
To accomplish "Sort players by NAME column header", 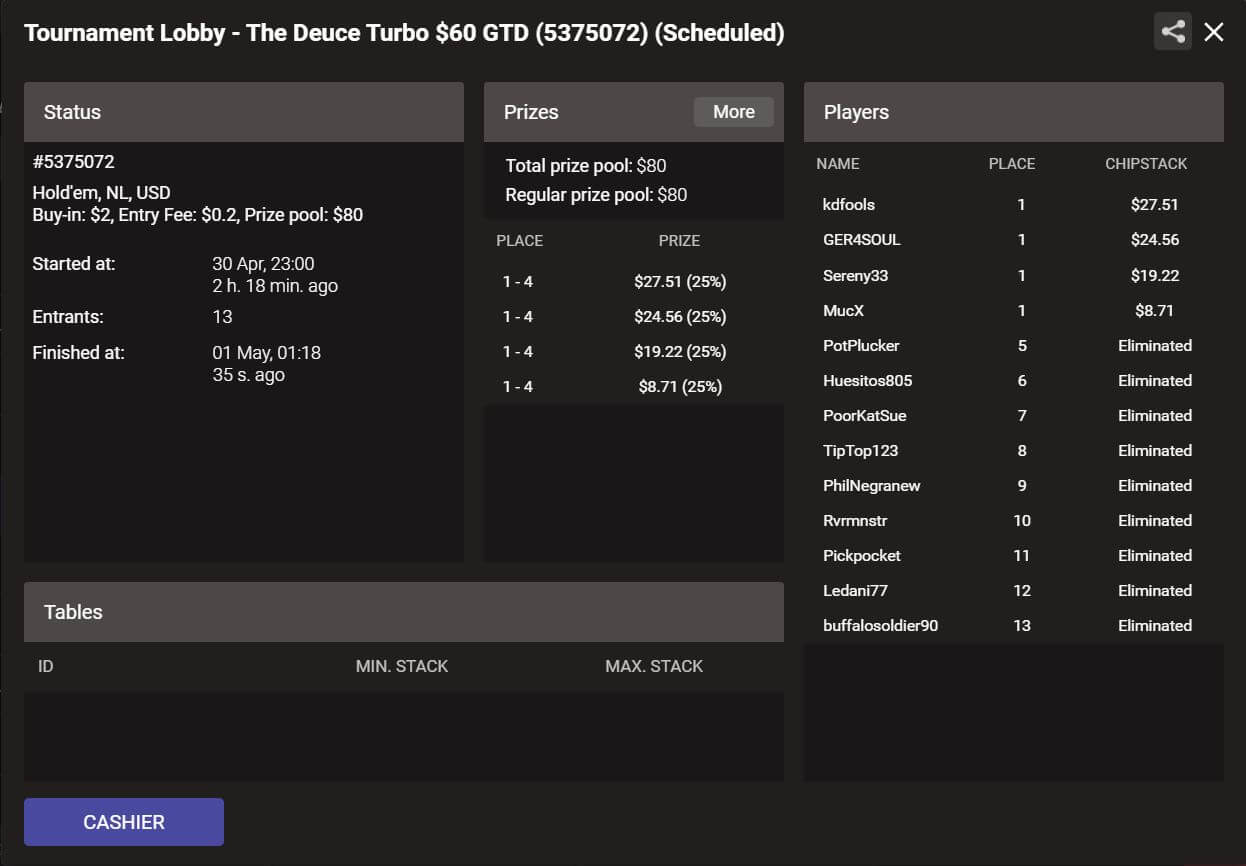I will point(838,164).
